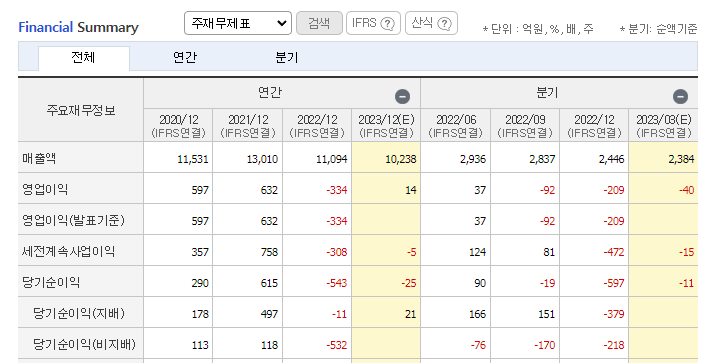
Task: Select the 615 net income value
Action: tap(269, 283)
